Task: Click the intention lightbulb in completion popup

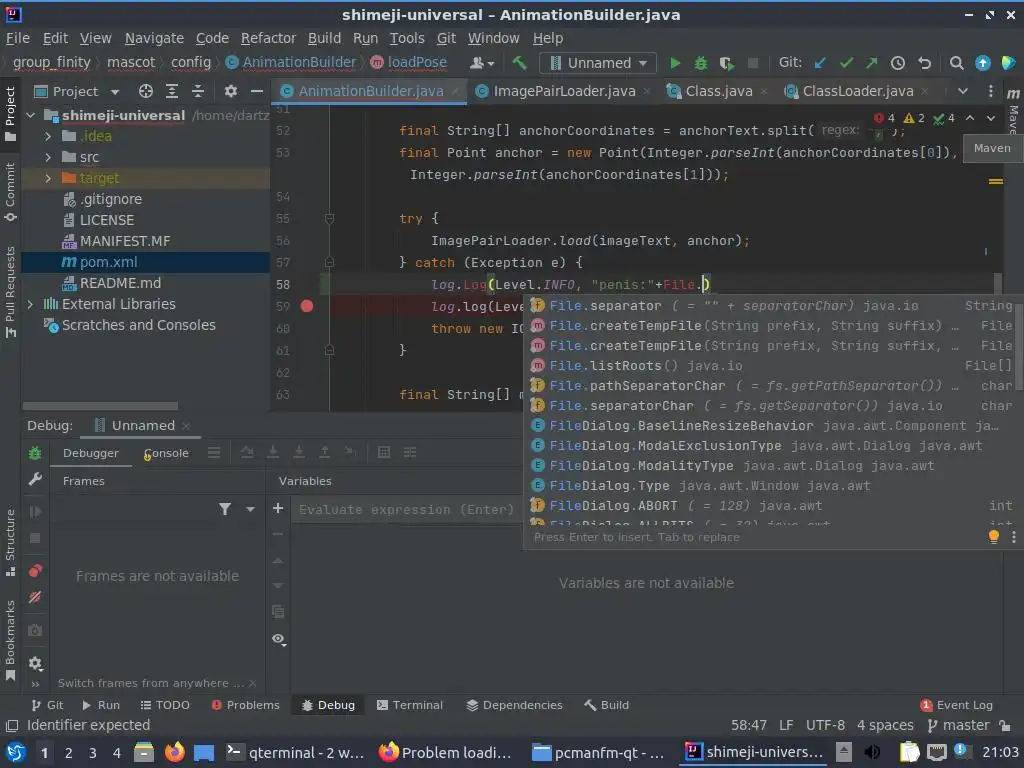Action: 993,537
